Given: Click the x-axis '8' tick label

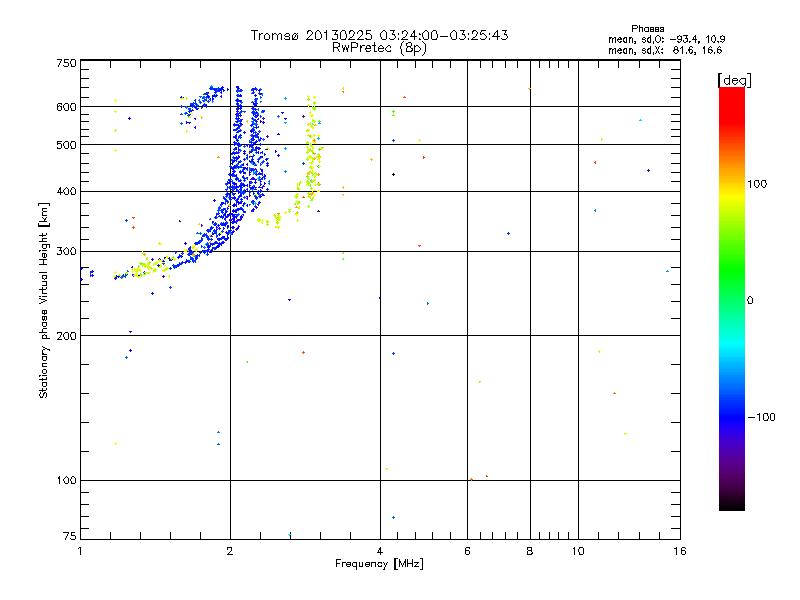Looking at the screenshot, I should (530, 551).
